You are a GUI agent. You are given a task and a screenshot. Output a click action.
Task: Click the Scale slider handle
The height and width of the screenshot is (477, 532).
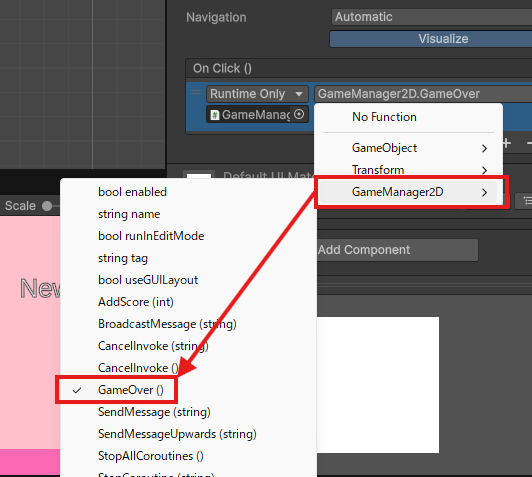click(47, 206)
